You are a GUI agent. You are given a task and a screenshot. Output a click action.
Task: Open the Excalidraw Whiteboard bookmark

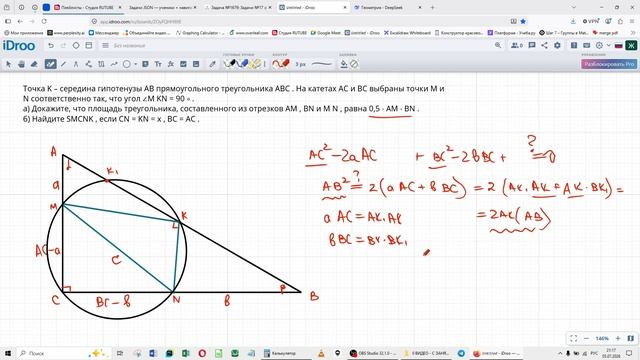[x=407, y=33]
